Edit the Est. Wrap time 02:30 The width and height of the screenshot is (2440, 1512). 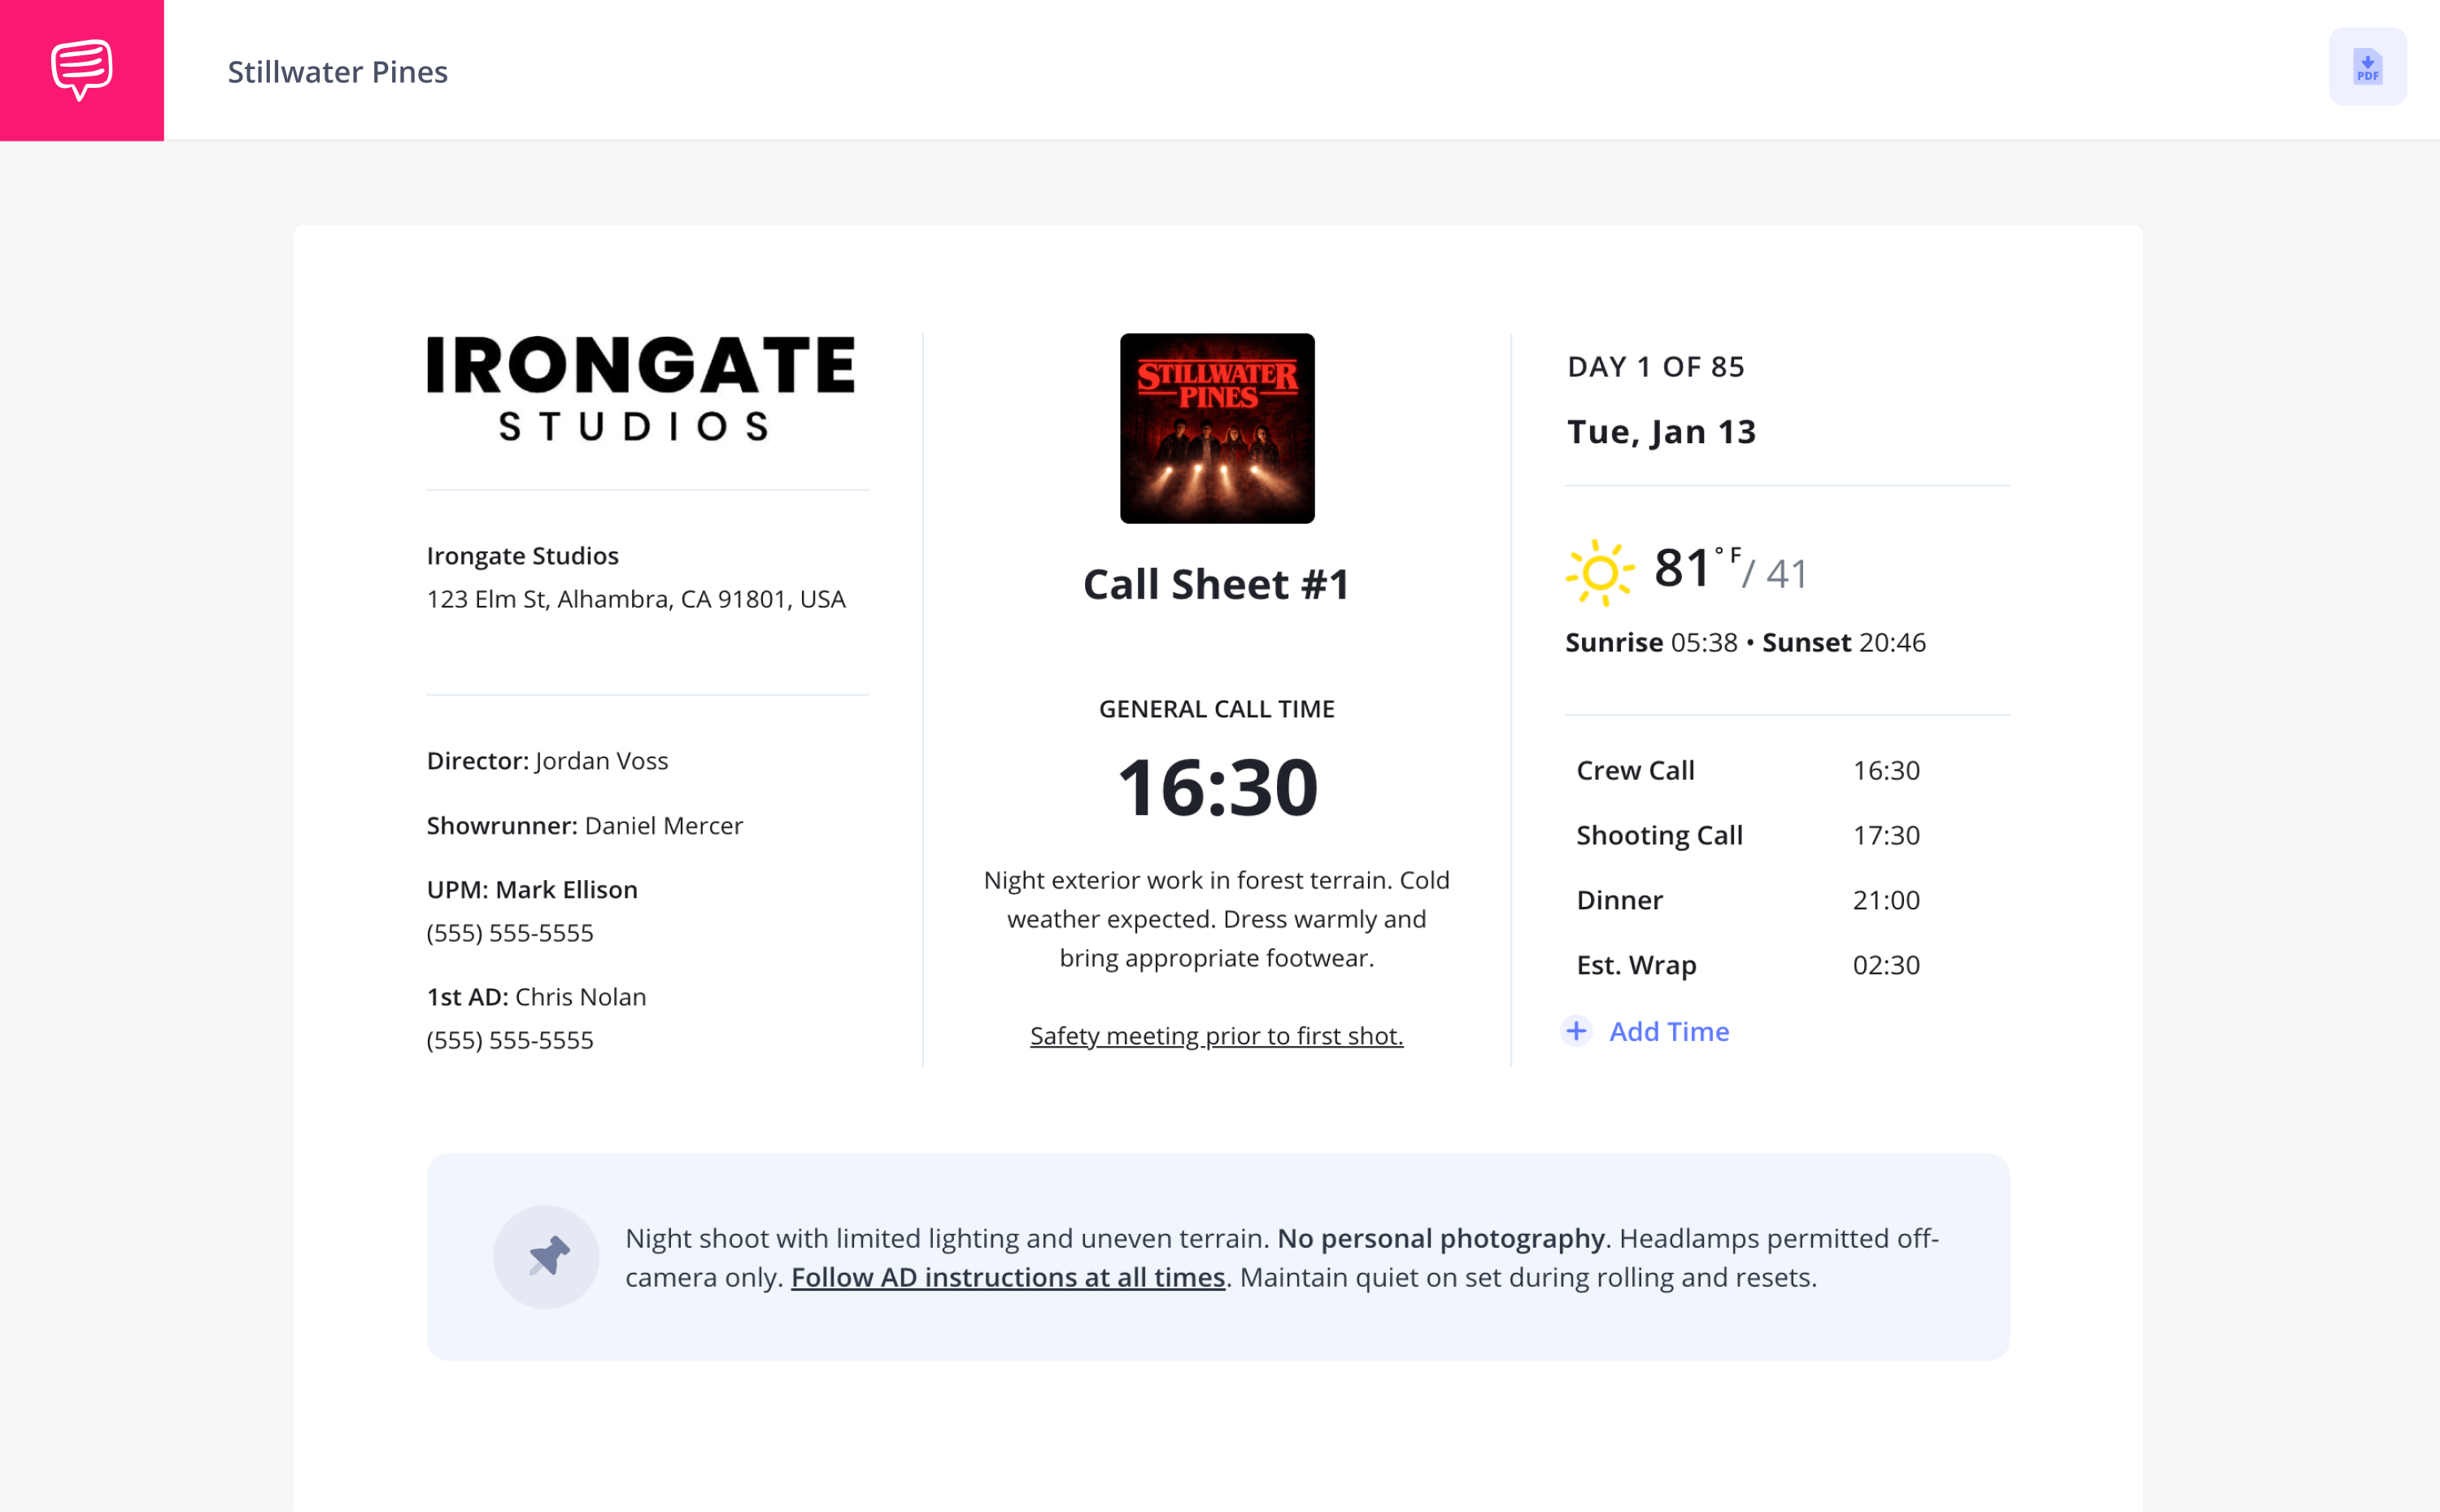click(x=1886, y=965)
